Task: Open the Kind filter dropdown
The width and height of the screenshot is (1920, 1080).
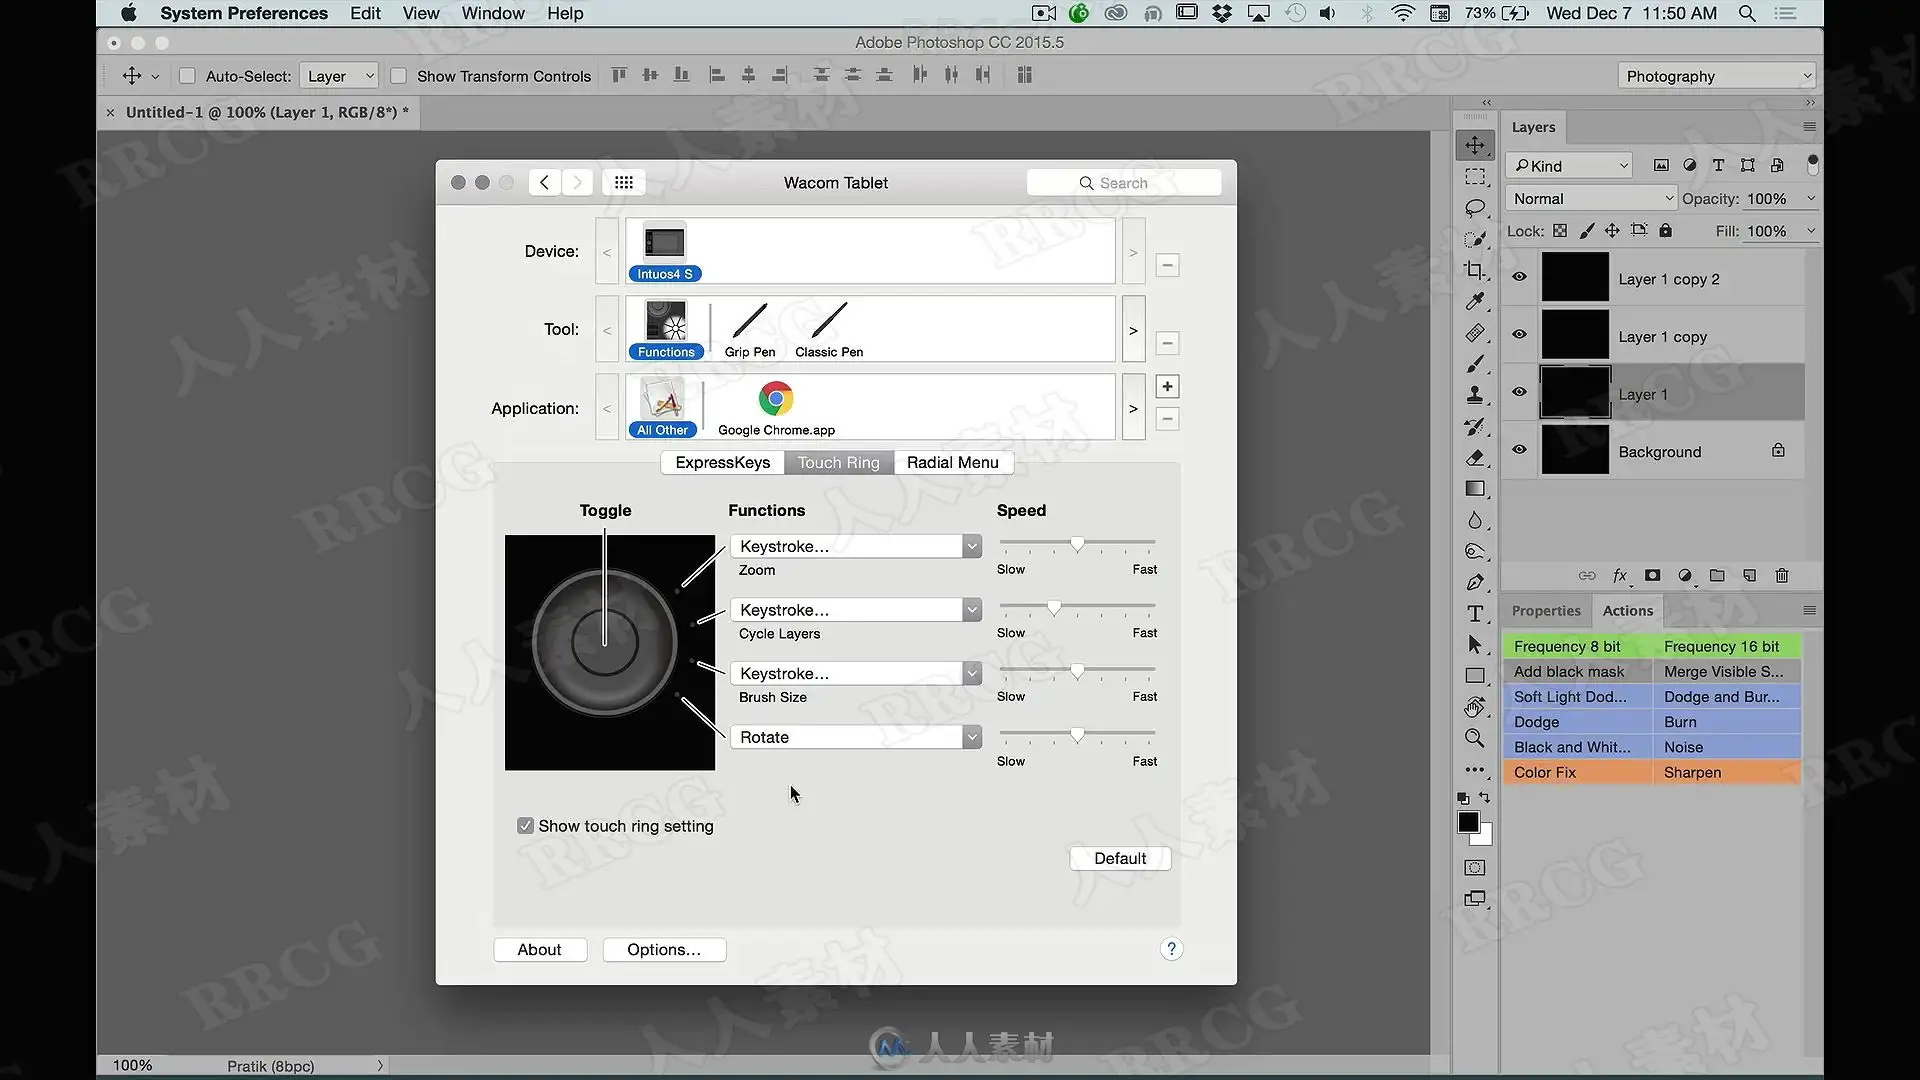Action: (1570, 166)
